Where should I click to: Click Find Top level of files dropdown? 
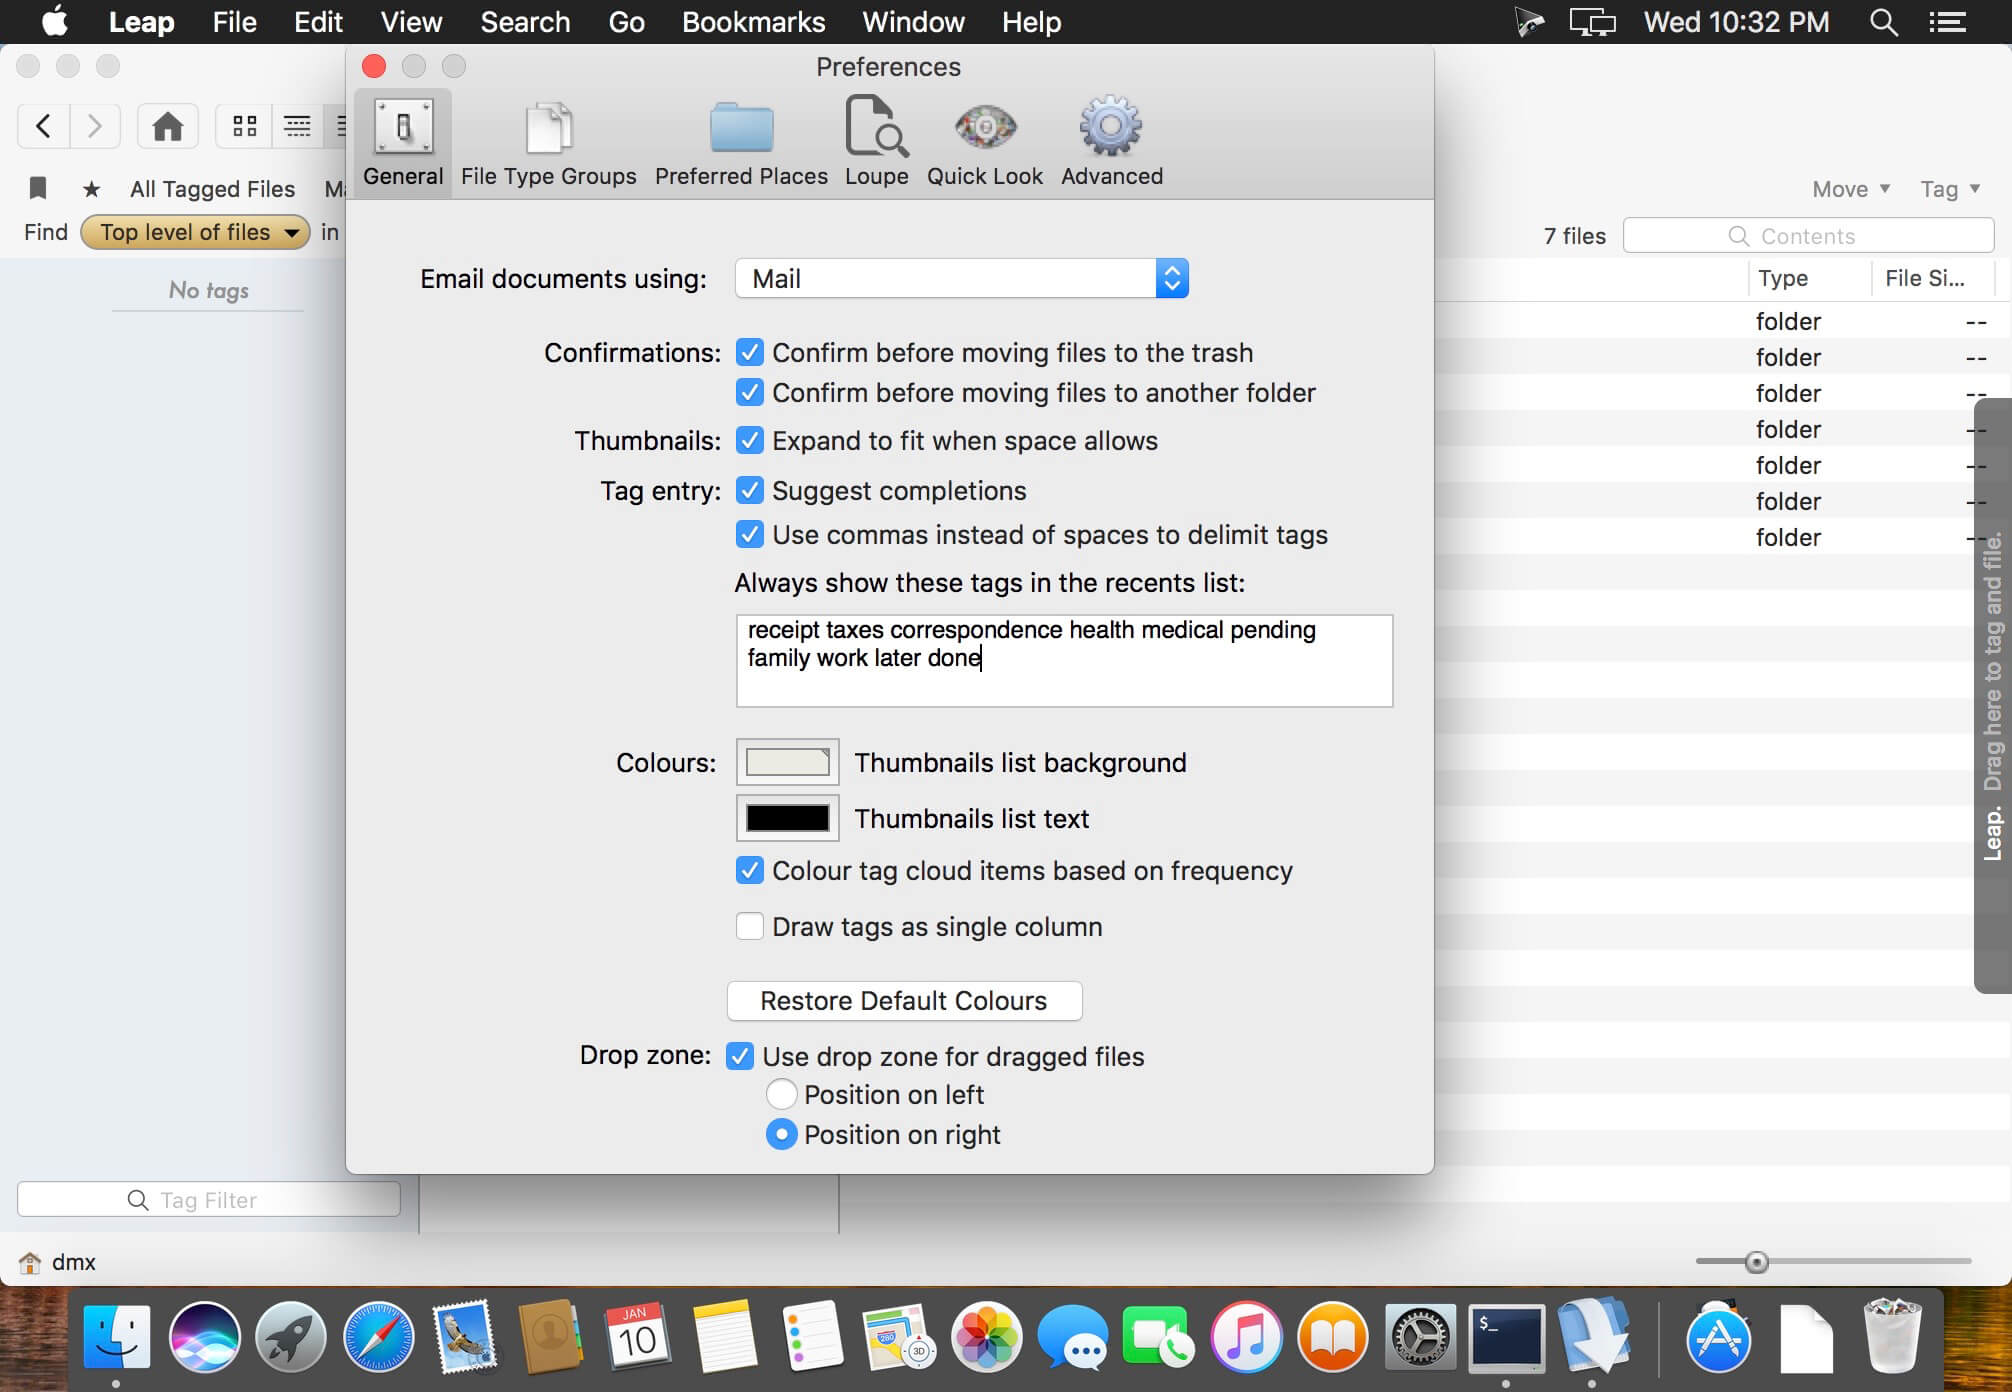[x=199, y=231]
